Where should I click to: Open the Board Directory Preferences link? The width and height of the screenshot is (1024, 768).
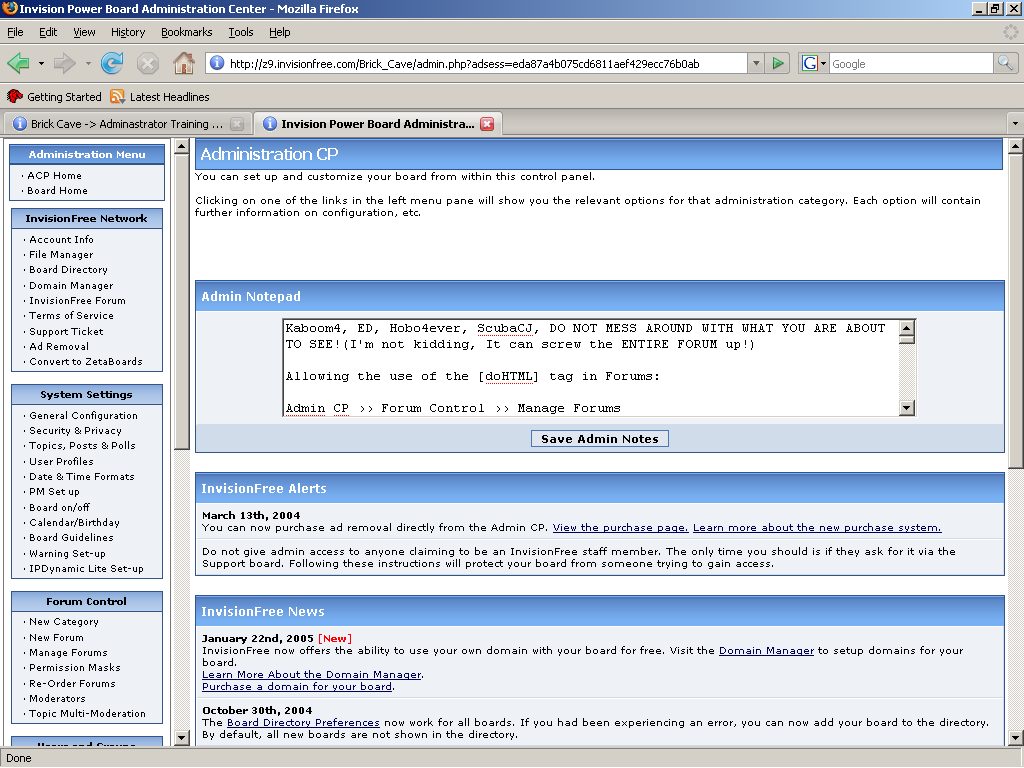[303, 722]
